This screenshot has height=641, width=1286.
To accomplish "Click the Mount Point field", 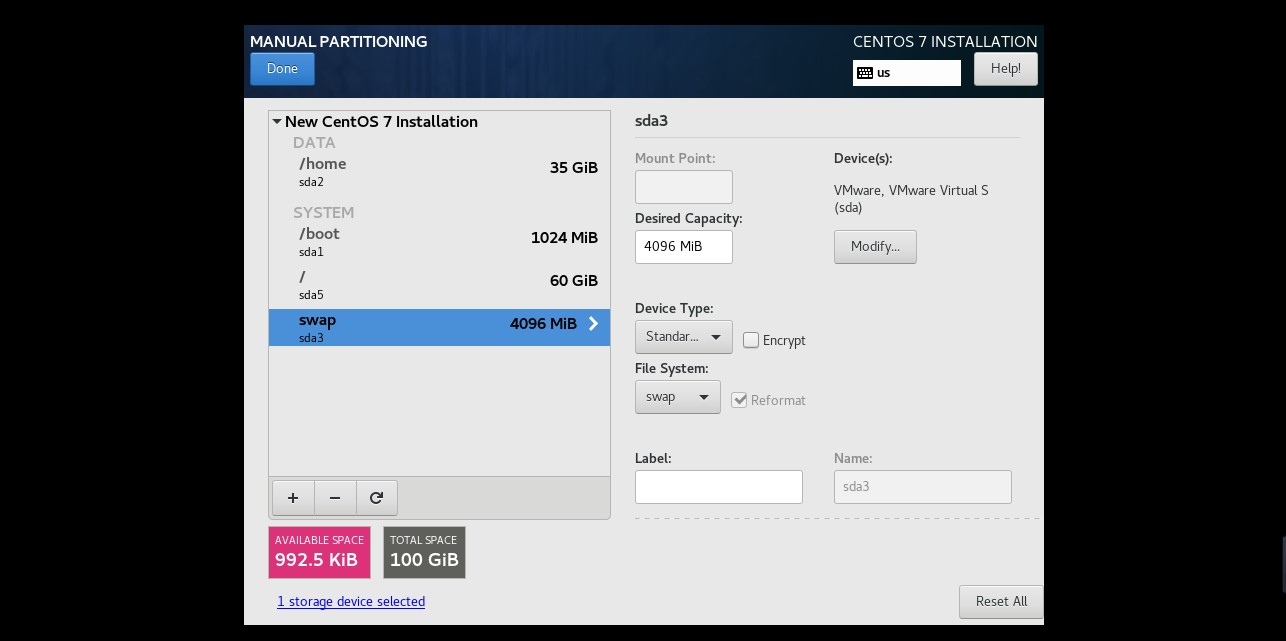I will [x=684, y=187].
